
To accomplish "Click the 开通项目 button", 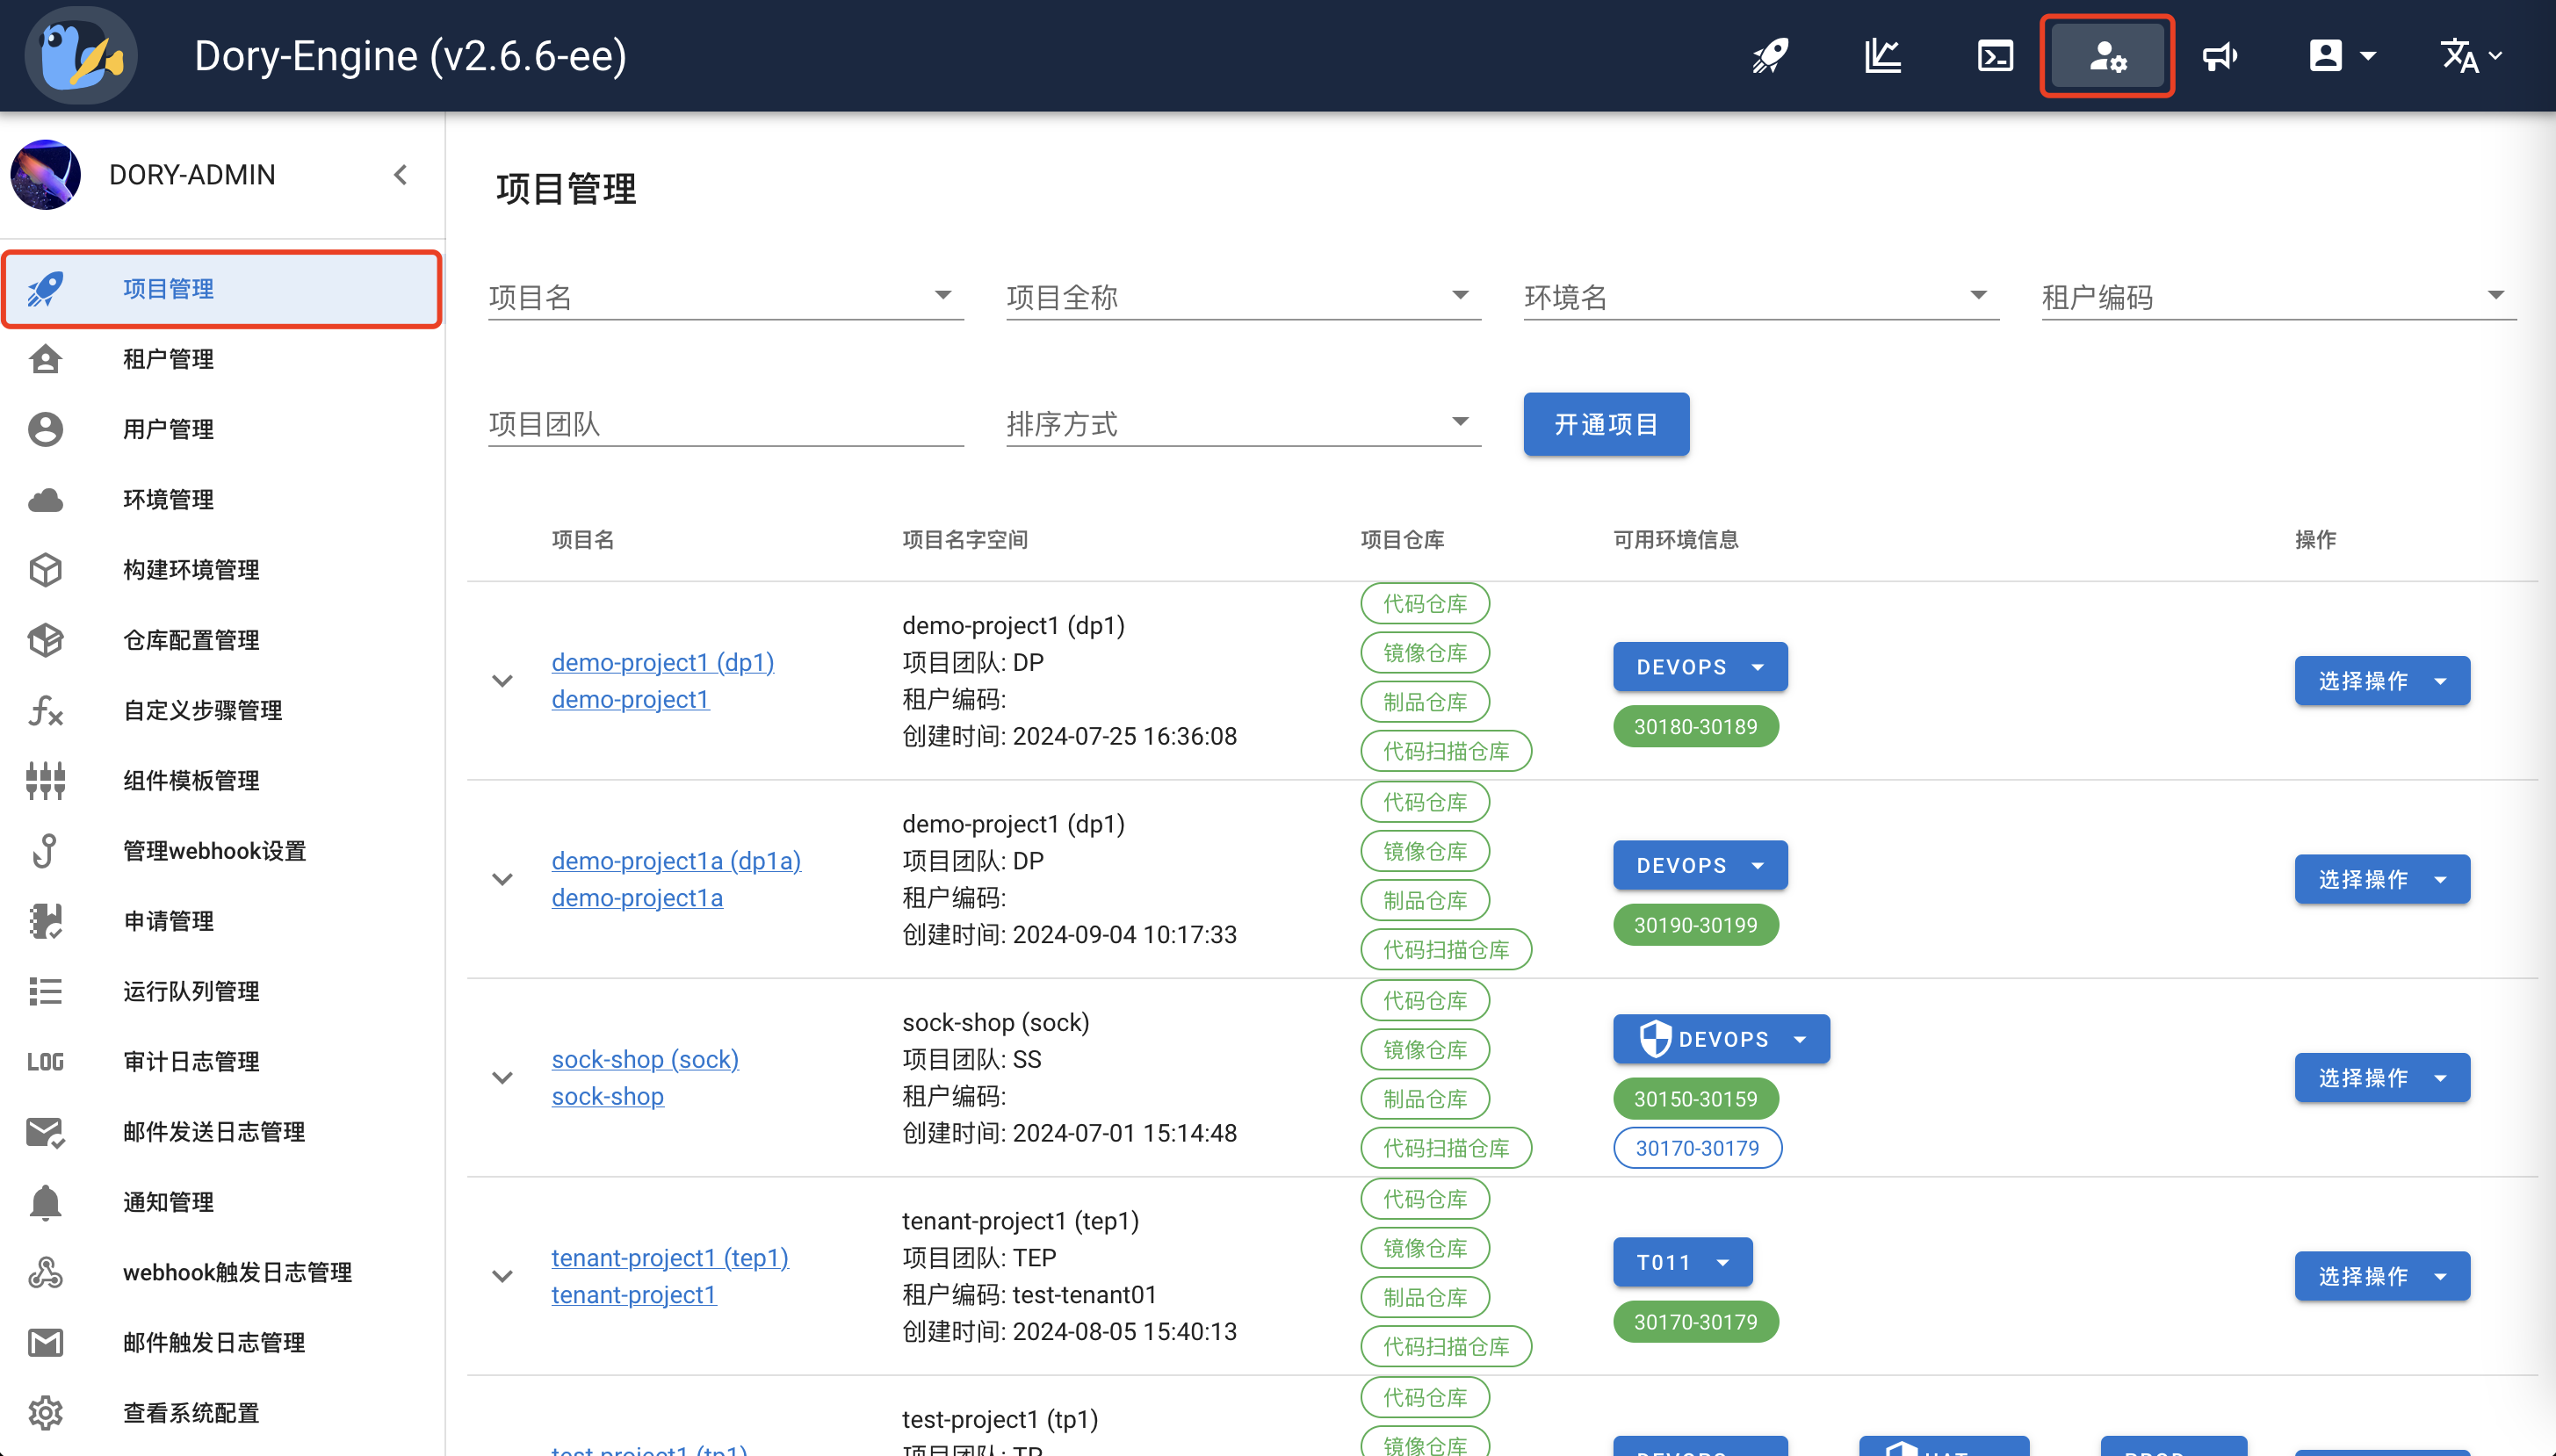I will point(1605,424).
